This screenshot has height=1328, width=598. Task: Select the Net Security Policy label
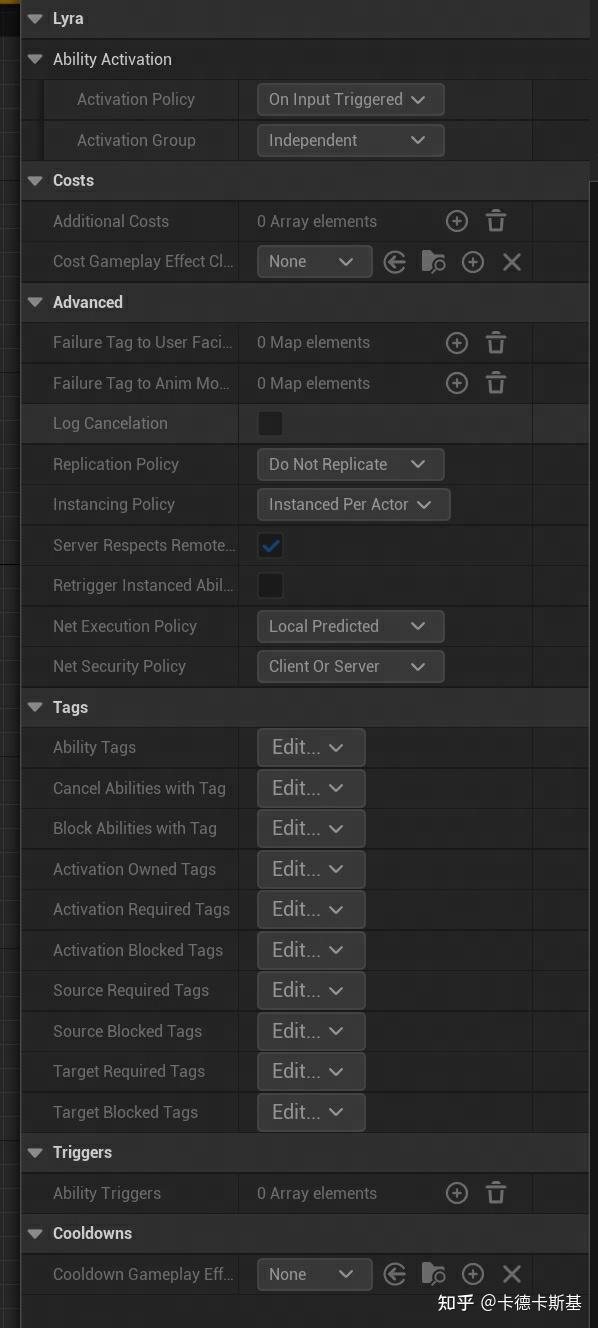pos(119,666)
